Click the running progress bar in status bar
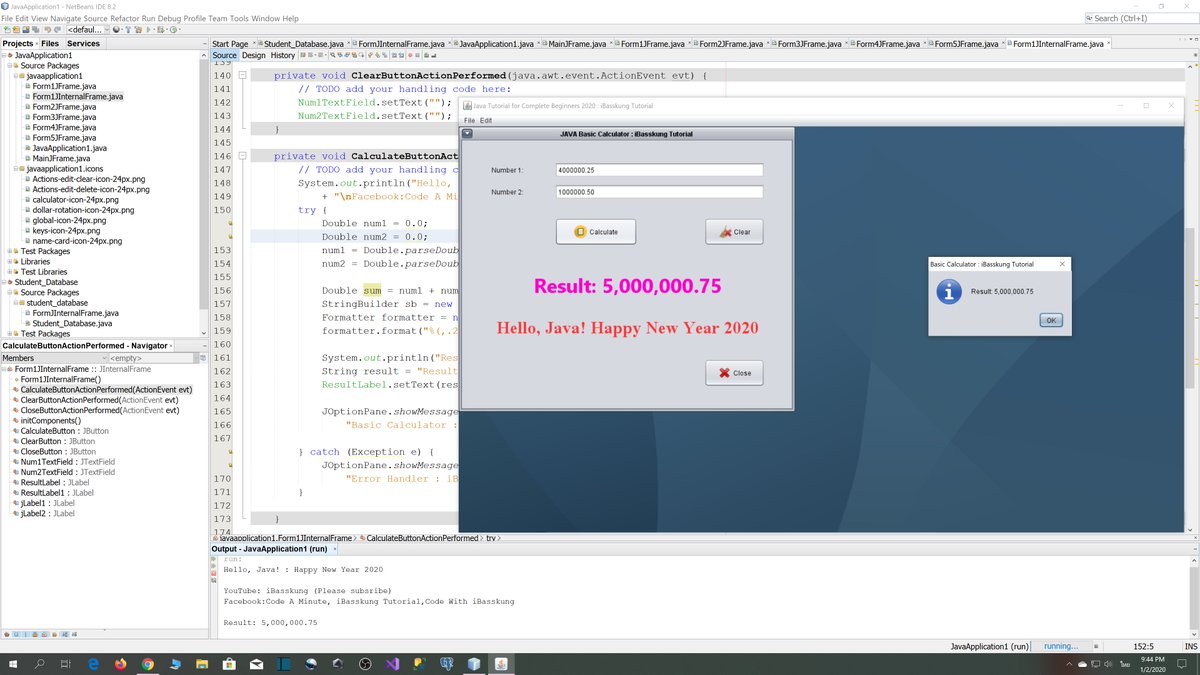 pos(1063,646)
